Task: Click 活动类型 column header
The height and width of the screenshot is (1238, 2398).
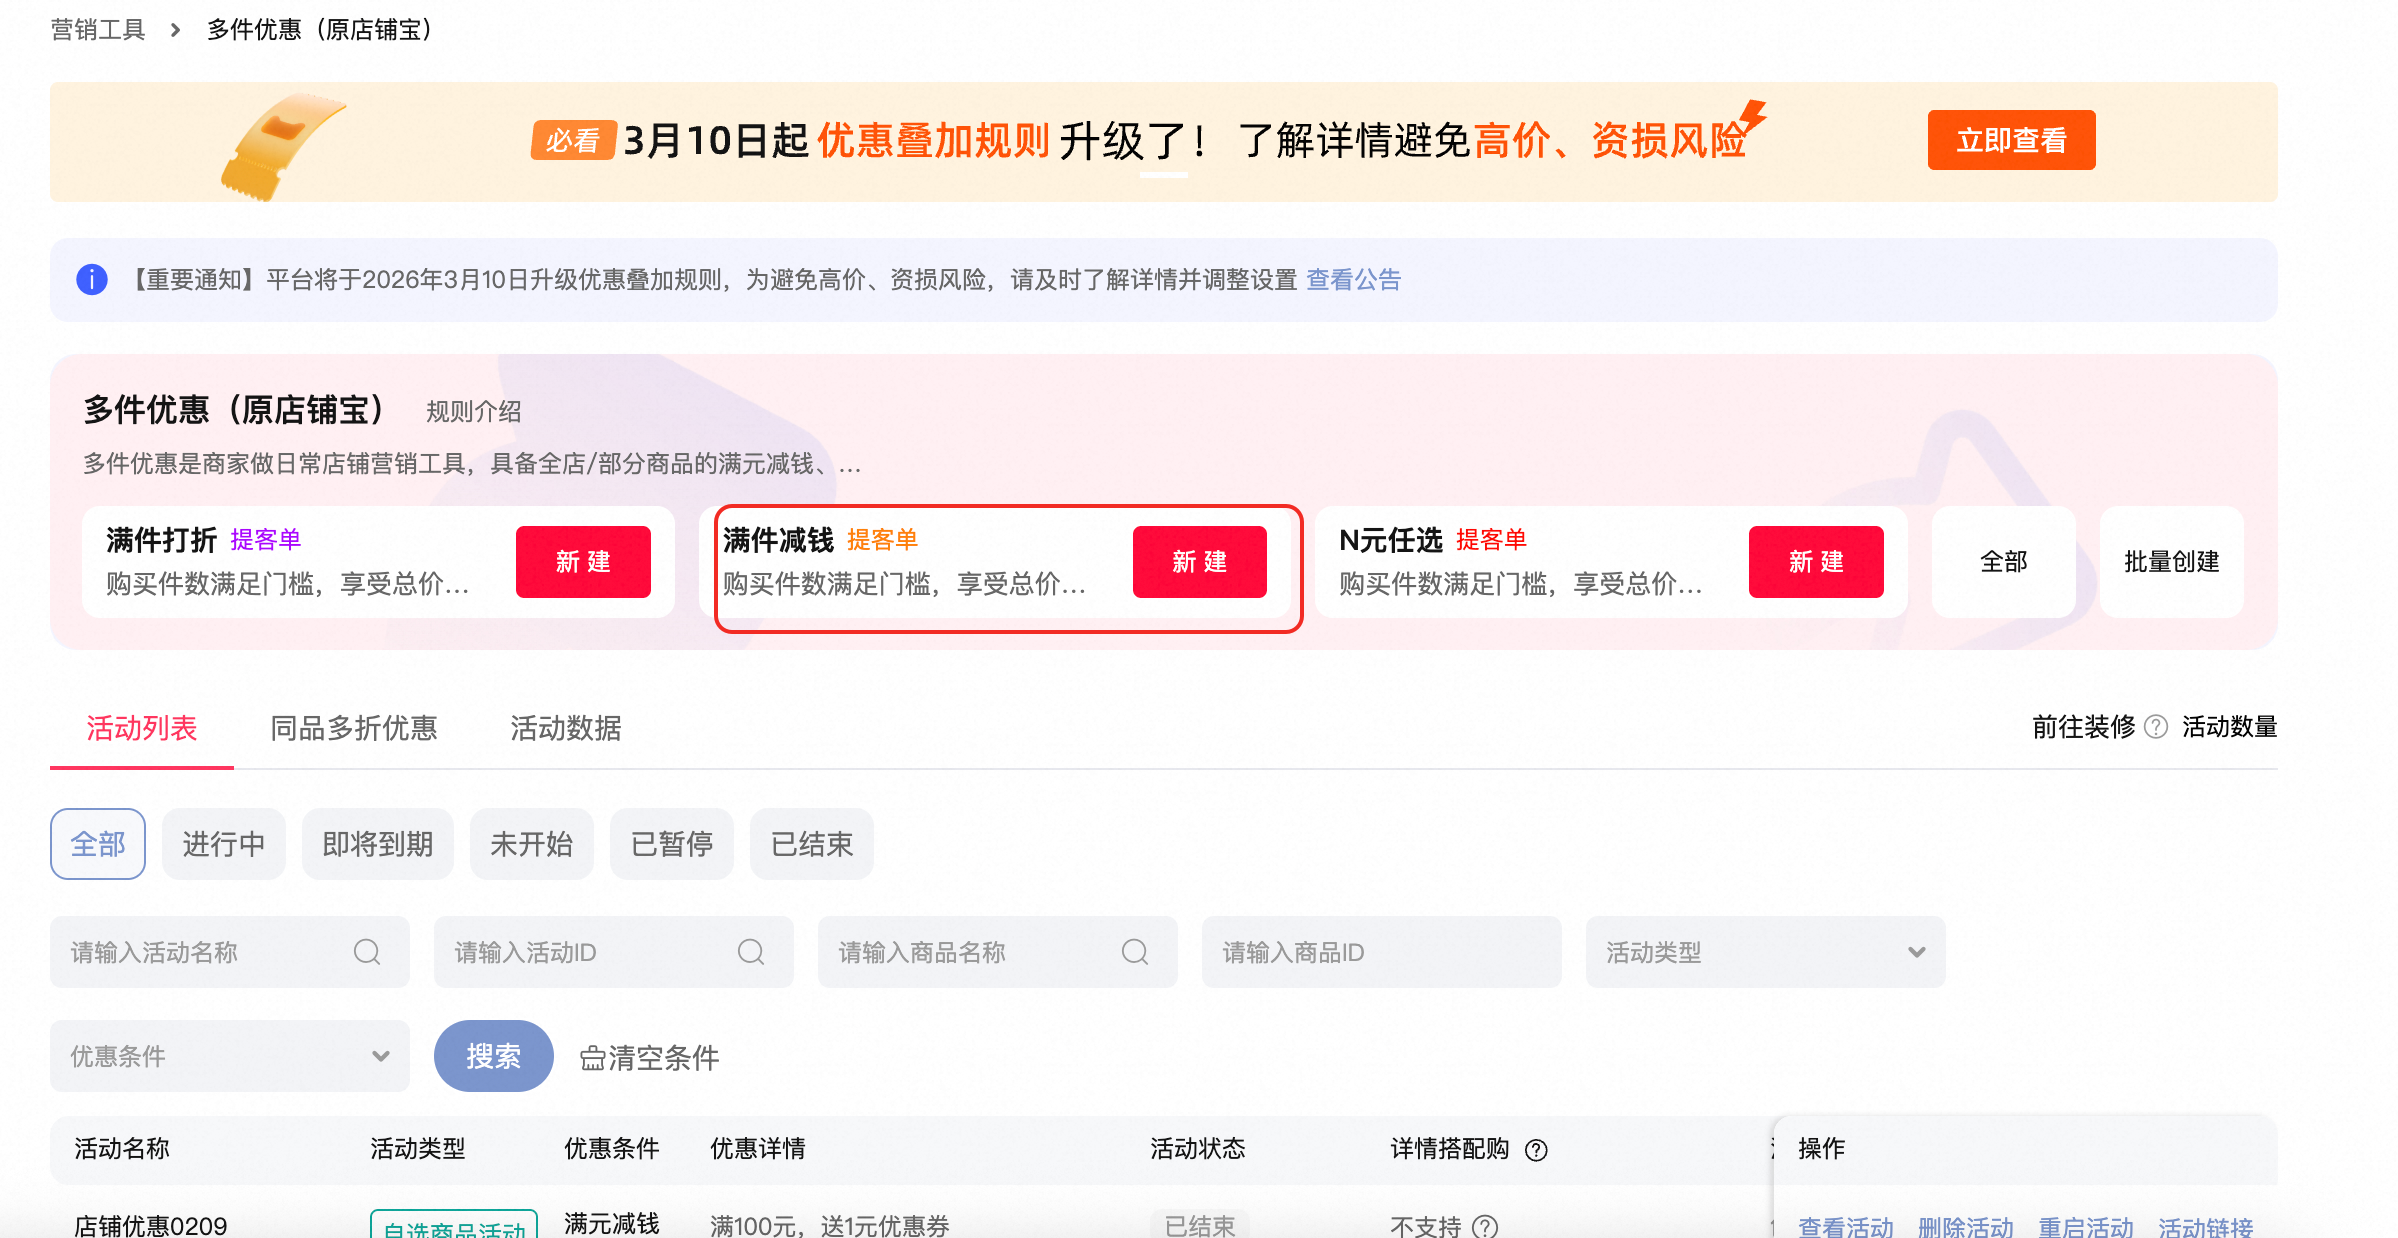Action: (418, 1149)
